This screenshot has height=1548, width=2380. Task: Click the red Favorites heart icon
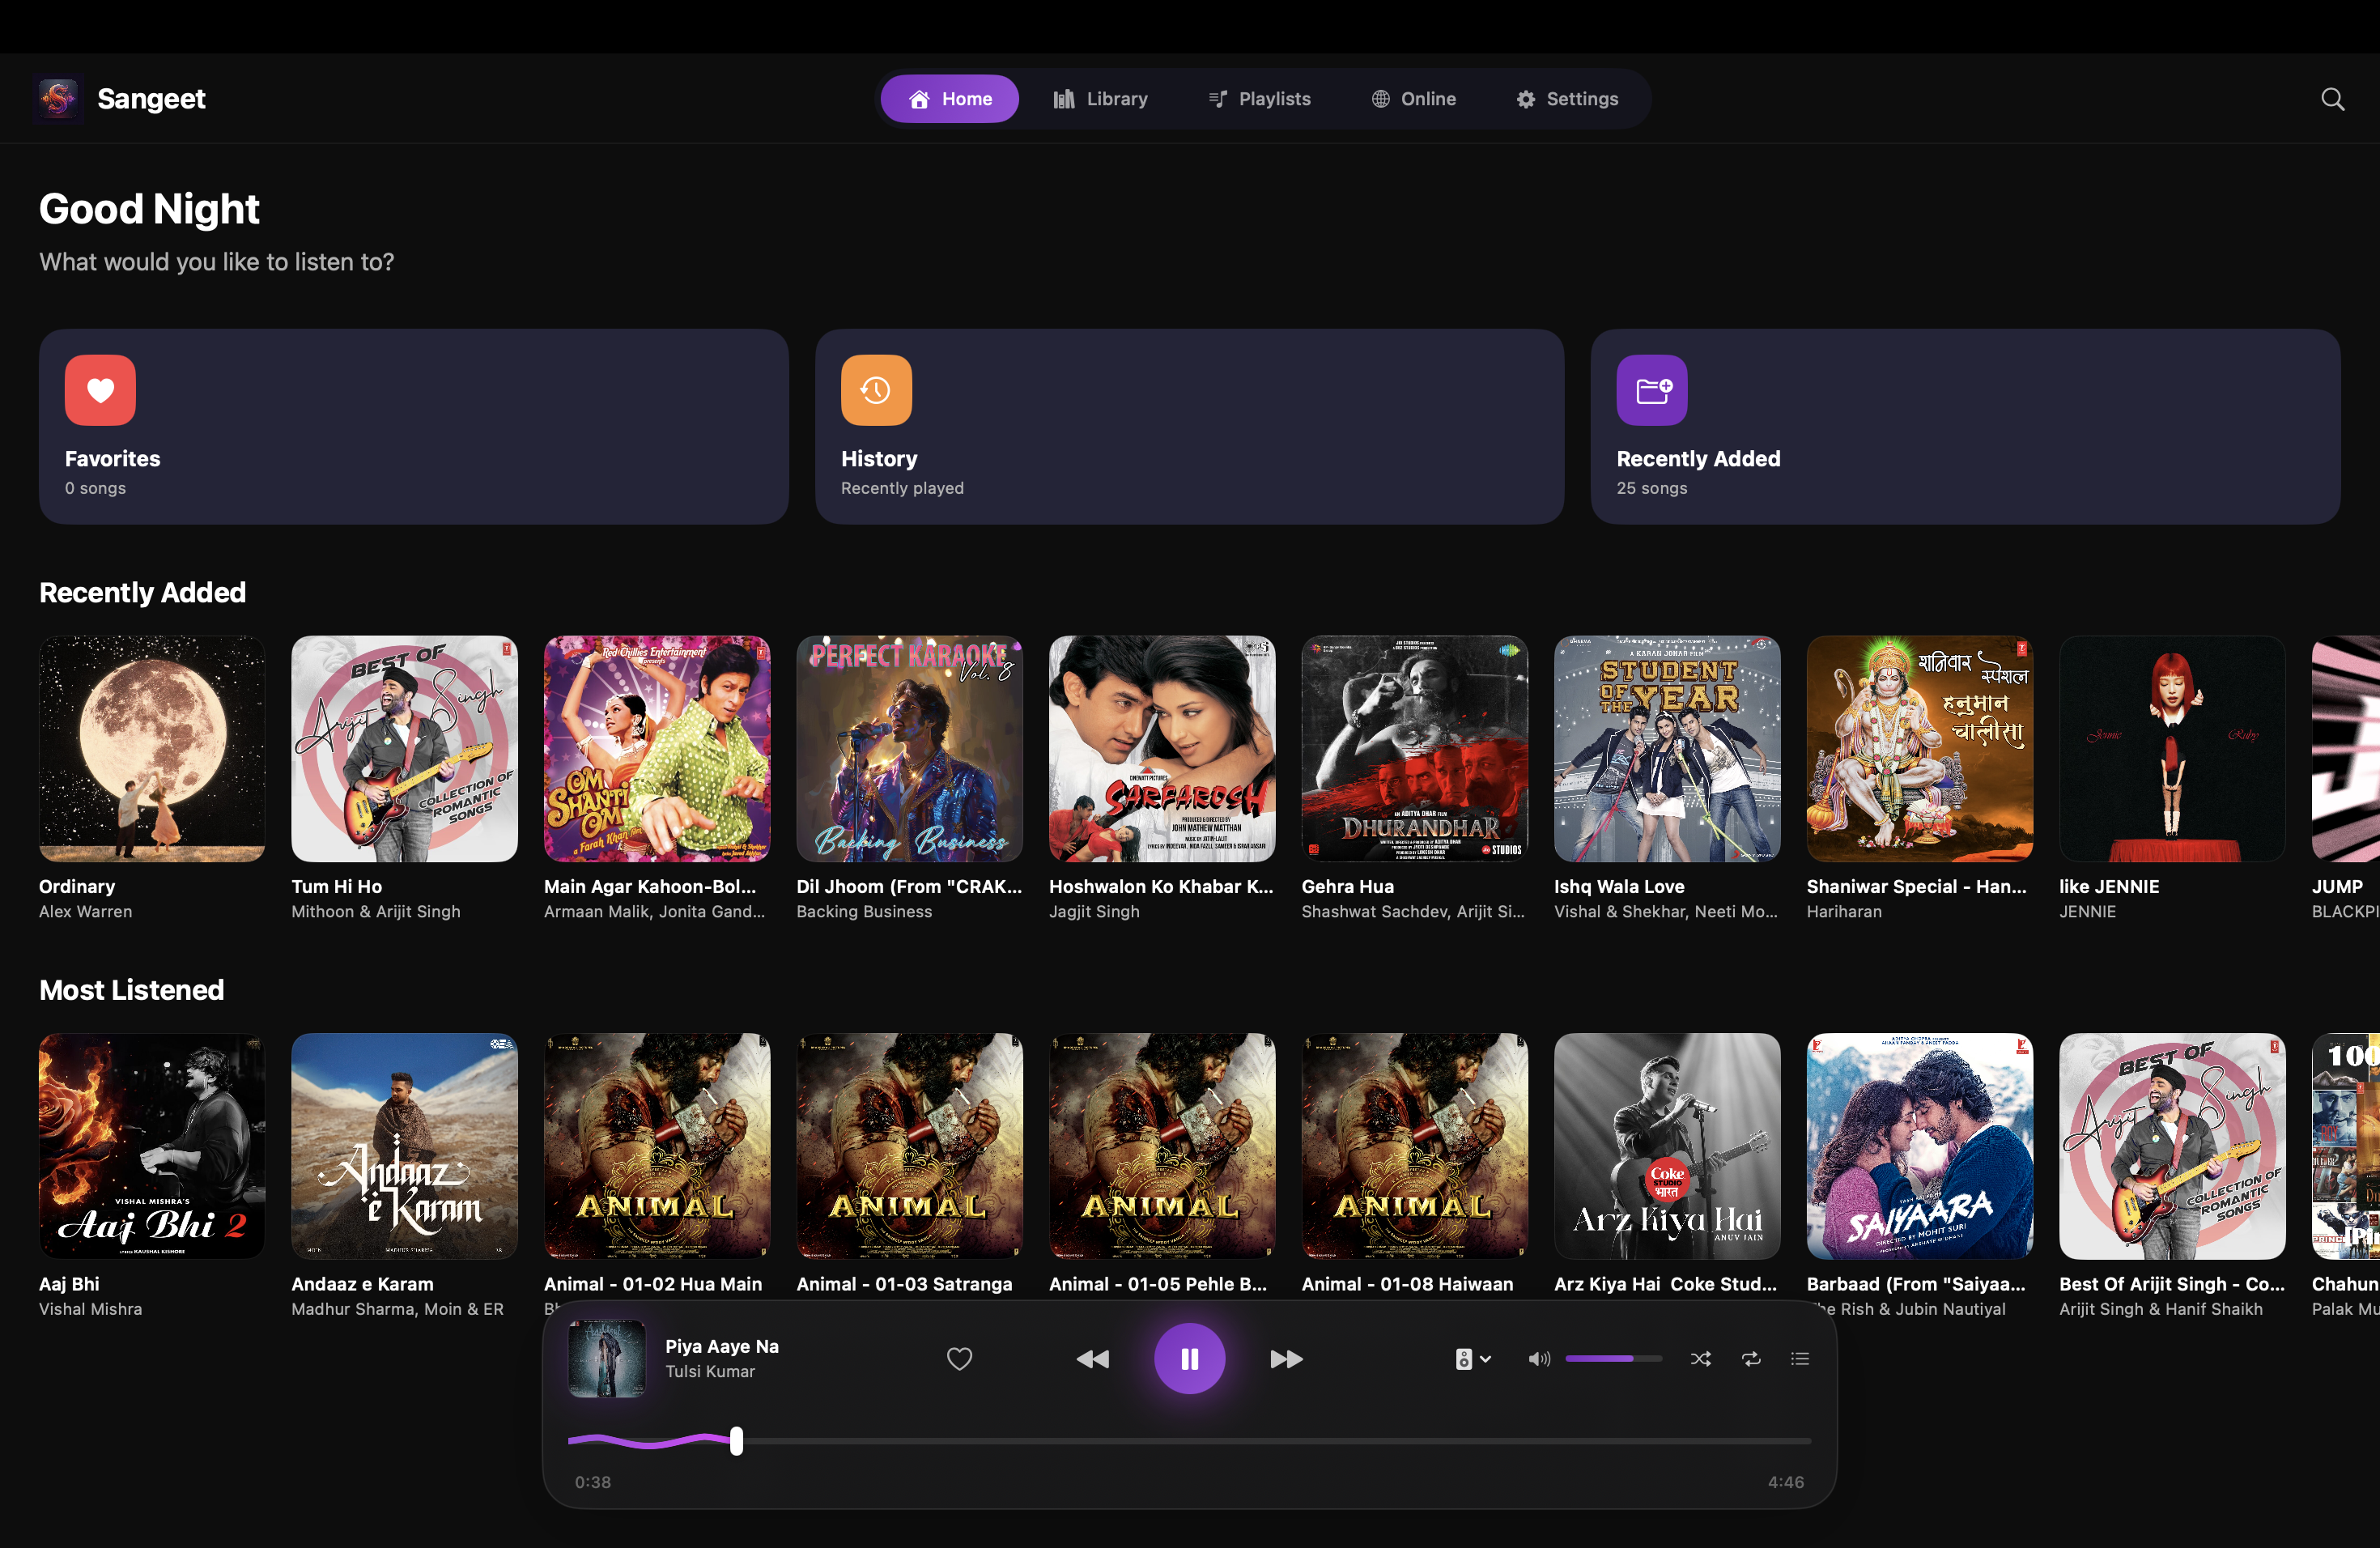point(100,390)
